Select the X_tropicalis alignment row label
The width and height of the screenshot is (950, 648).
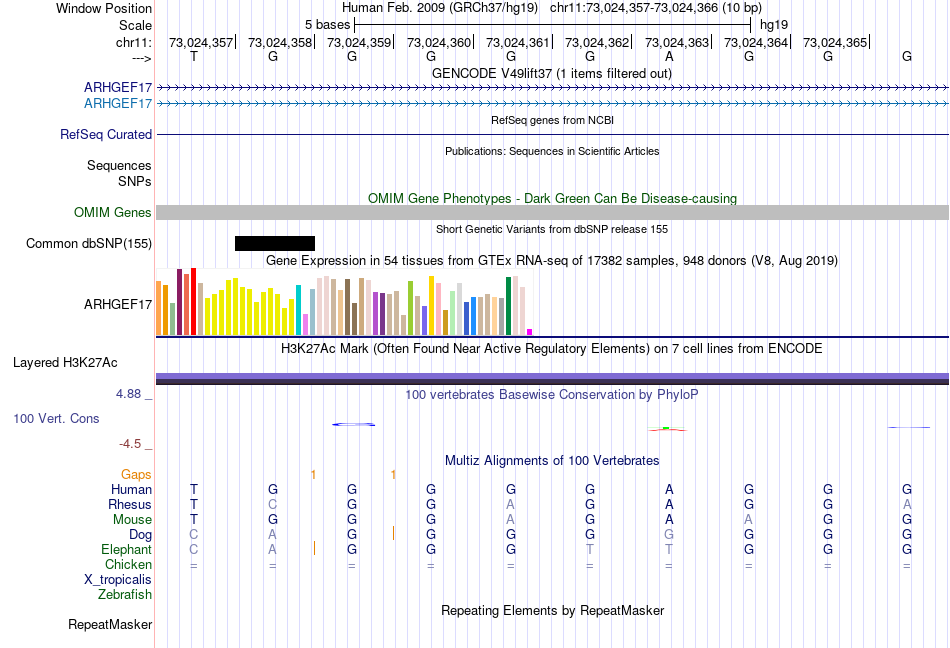pos(118,580)
